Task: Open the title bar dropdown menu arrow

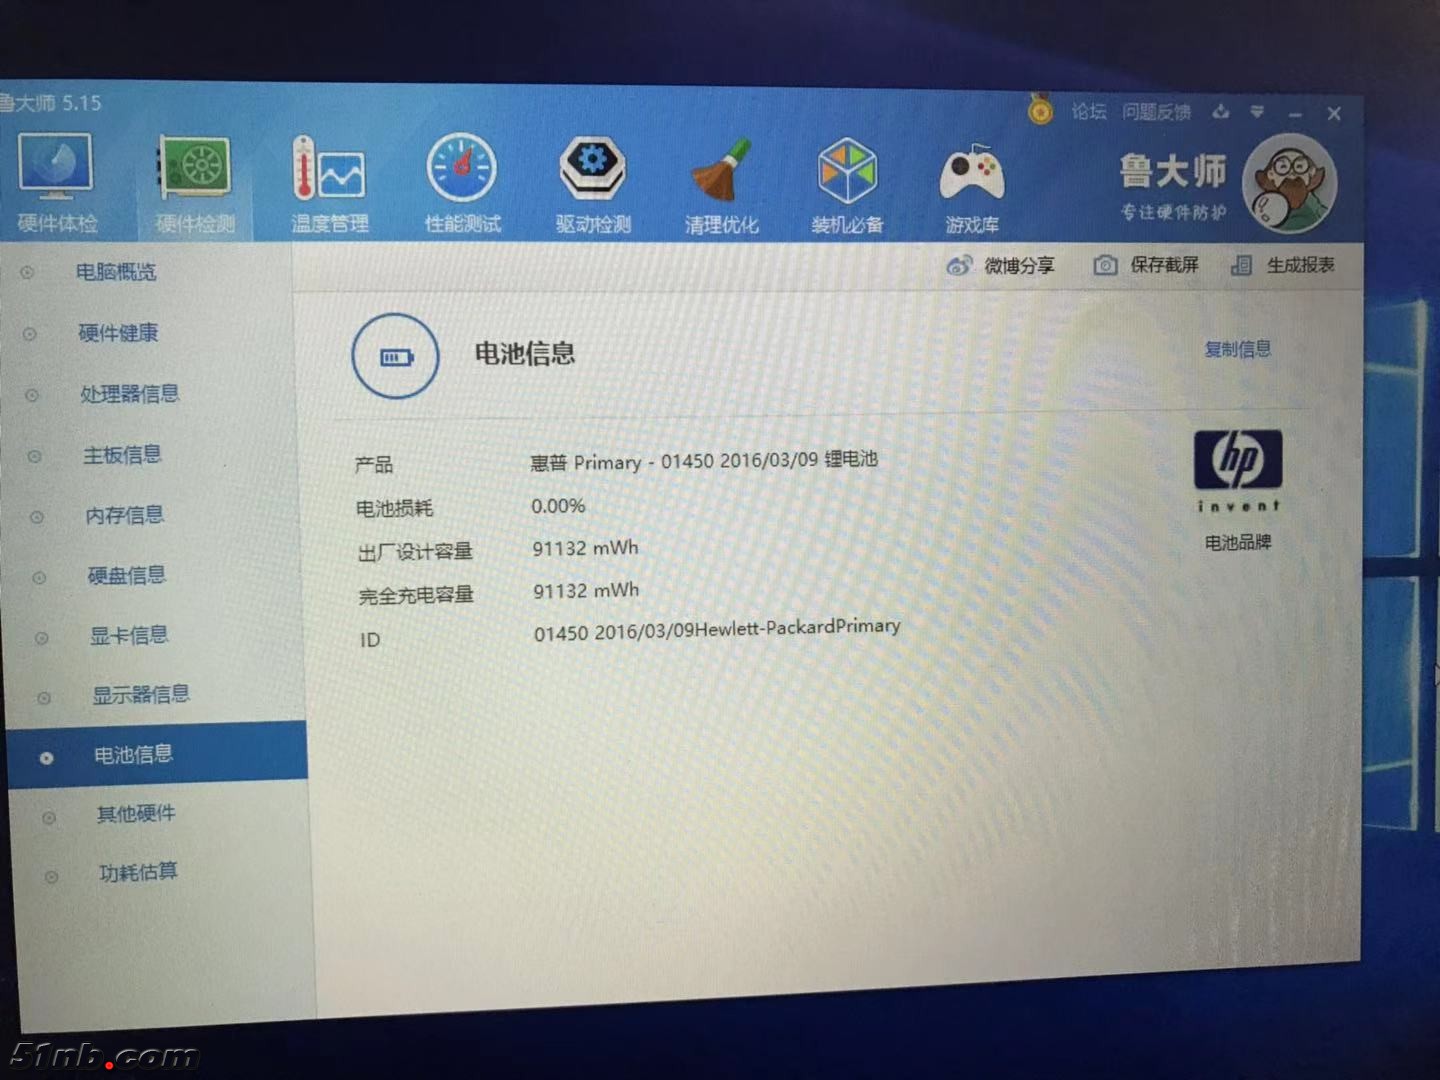Action: (x=1257, y=112)
